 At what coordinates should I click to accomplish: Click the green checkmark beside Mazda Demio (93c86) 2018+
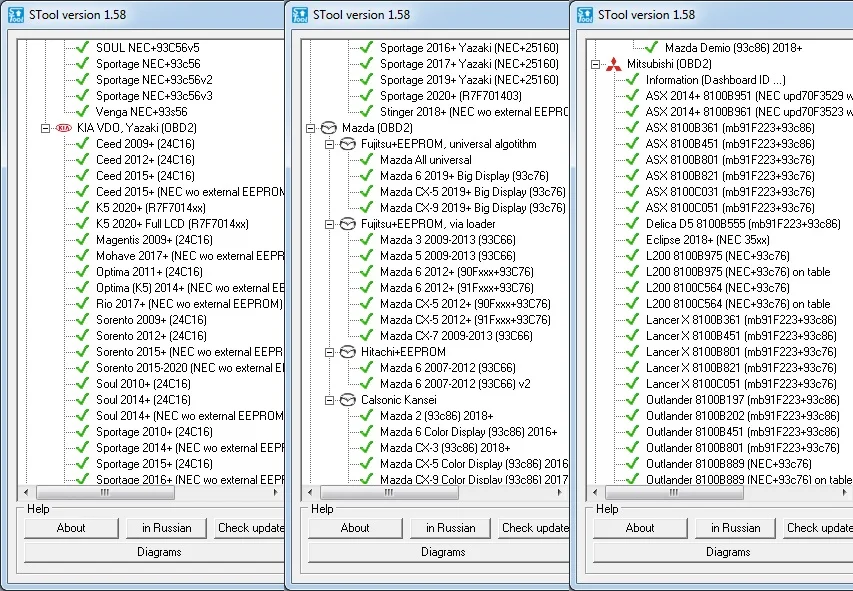[x=651, y=48]
